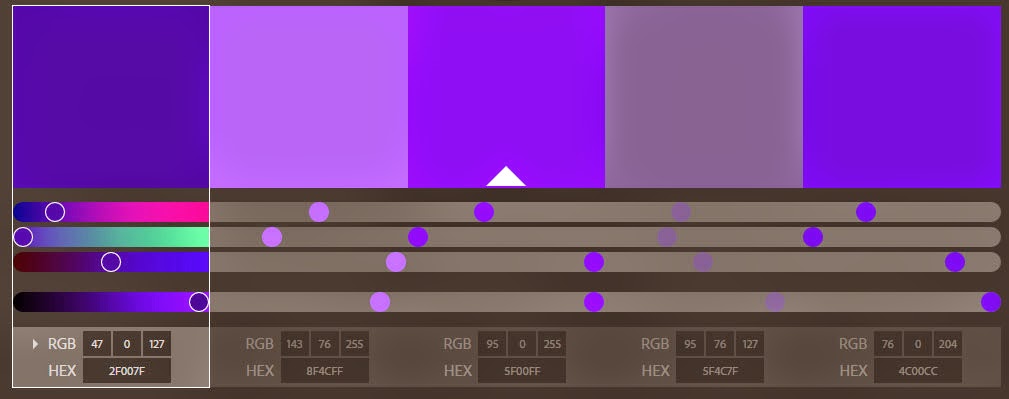Click red slider dot for light purple swatch

tap(319, 212)
